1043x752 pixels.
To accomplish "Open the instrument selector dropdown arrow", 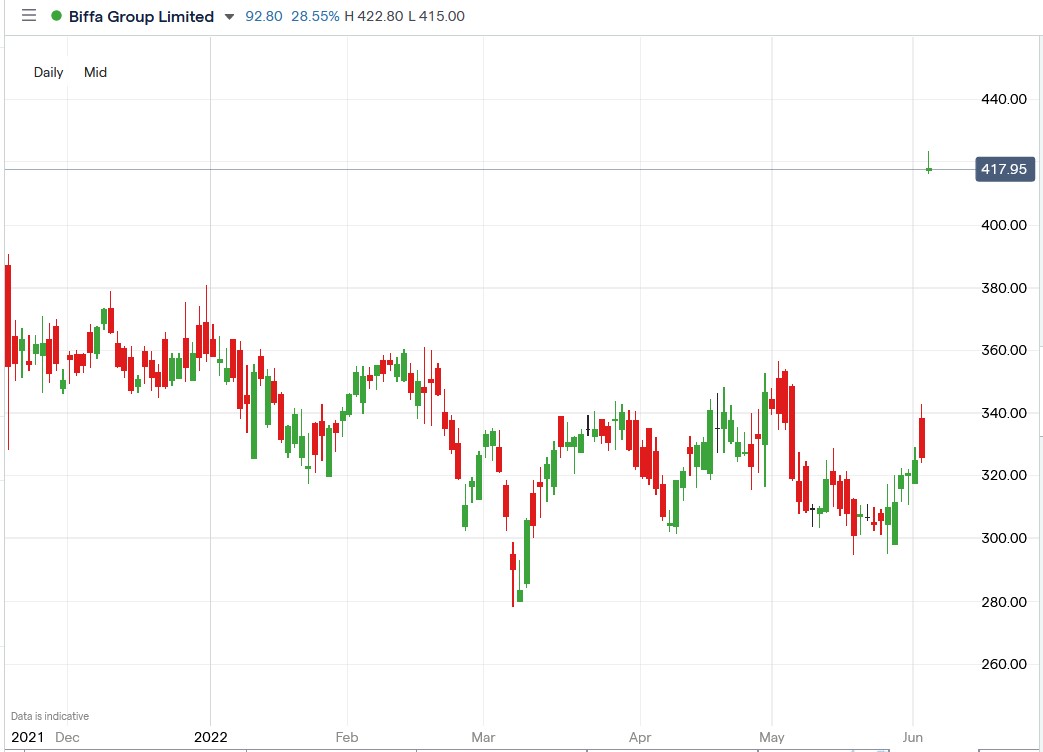I will [x=230, y=17].
